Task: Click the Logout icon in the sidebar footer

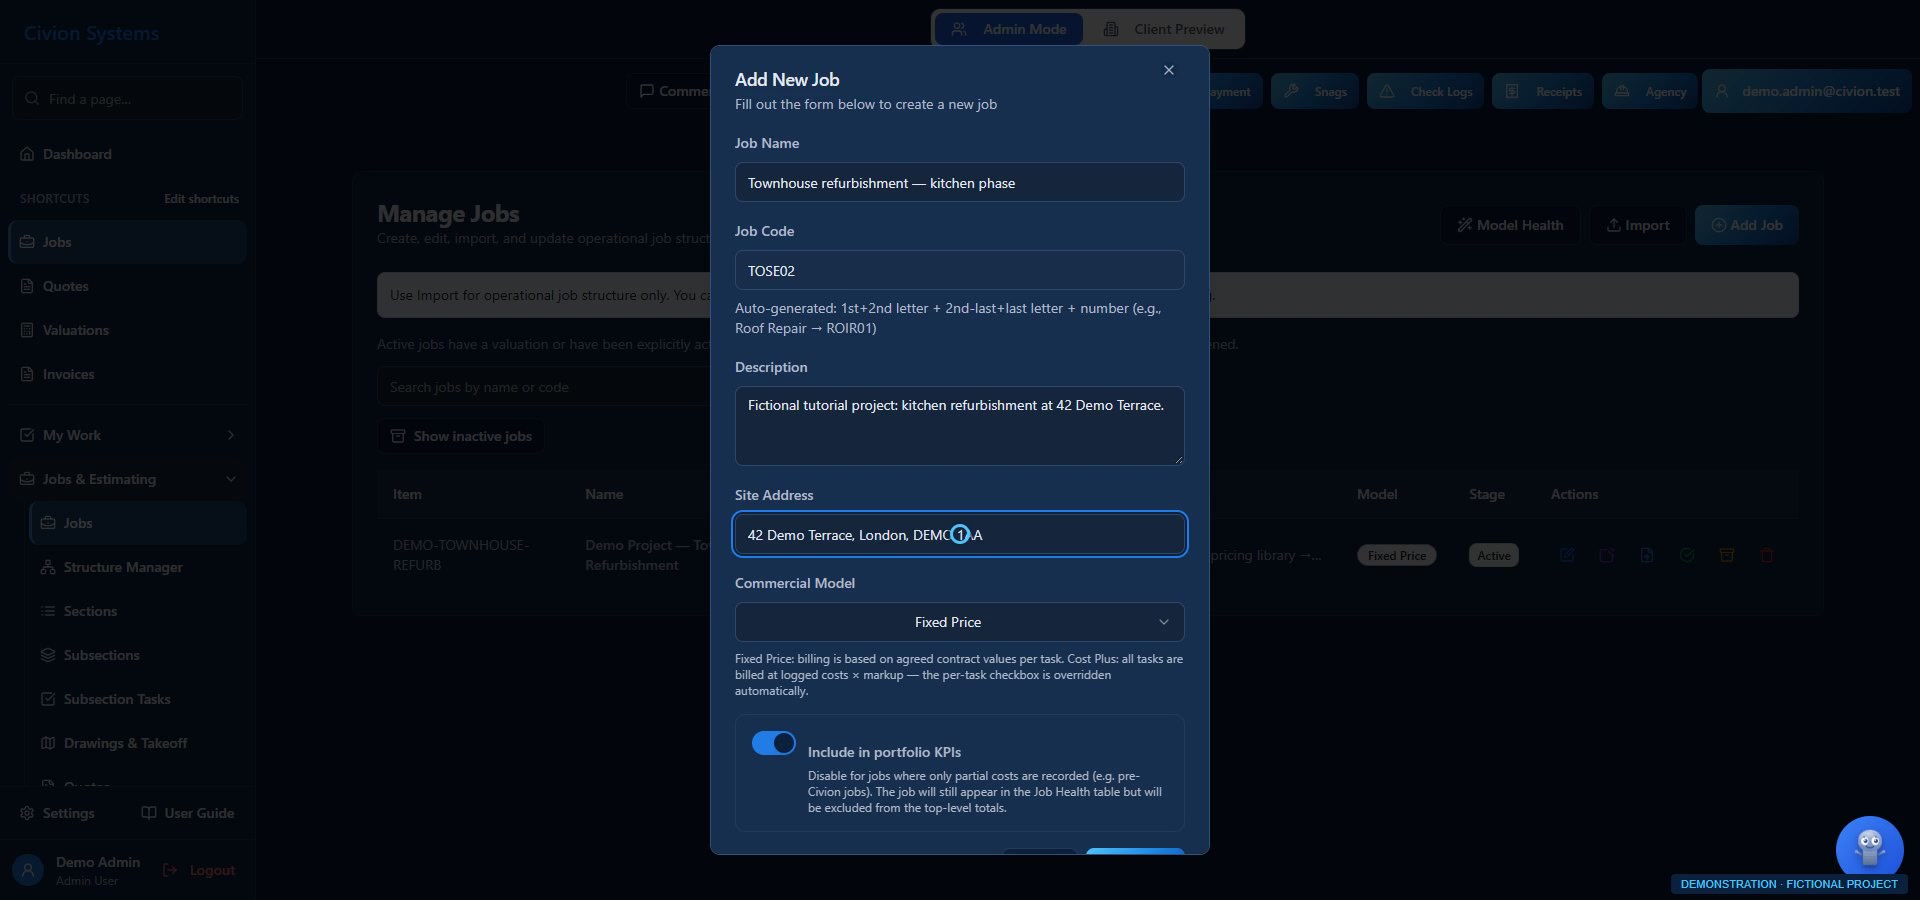Action: coord(170,870)
